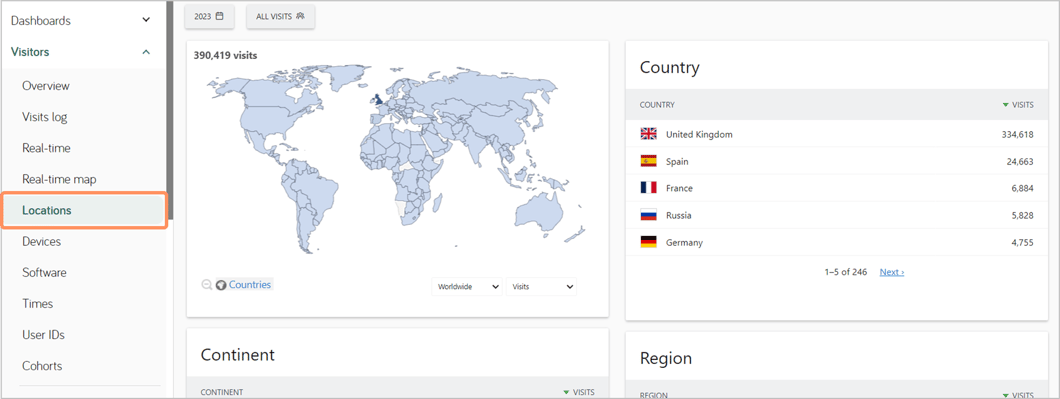Select the France row label
Screen dimensions: 1060x399
click(x=679, y=189)
